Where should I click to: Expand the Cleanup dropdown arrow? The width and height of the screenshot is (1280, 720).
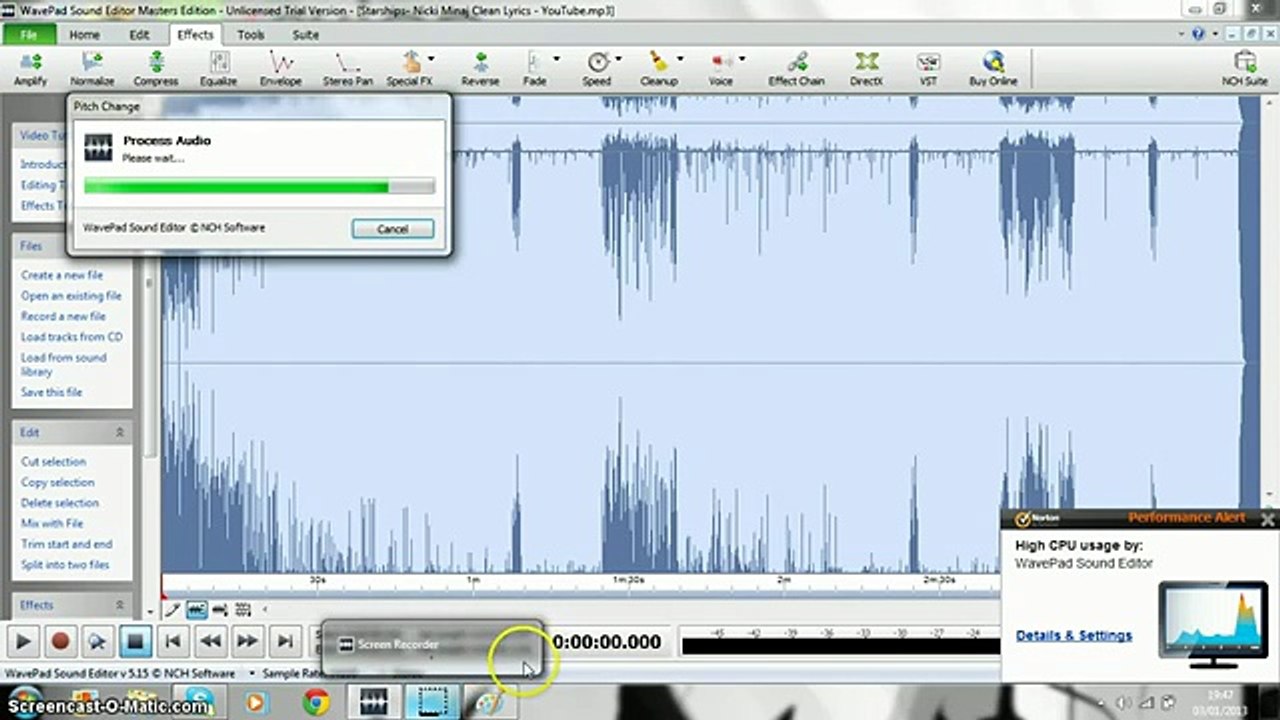[680, 59]
